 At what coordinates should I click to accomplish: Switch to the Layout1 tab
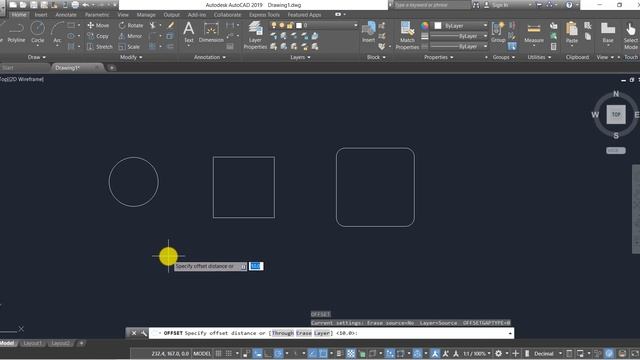click(32, 343)
